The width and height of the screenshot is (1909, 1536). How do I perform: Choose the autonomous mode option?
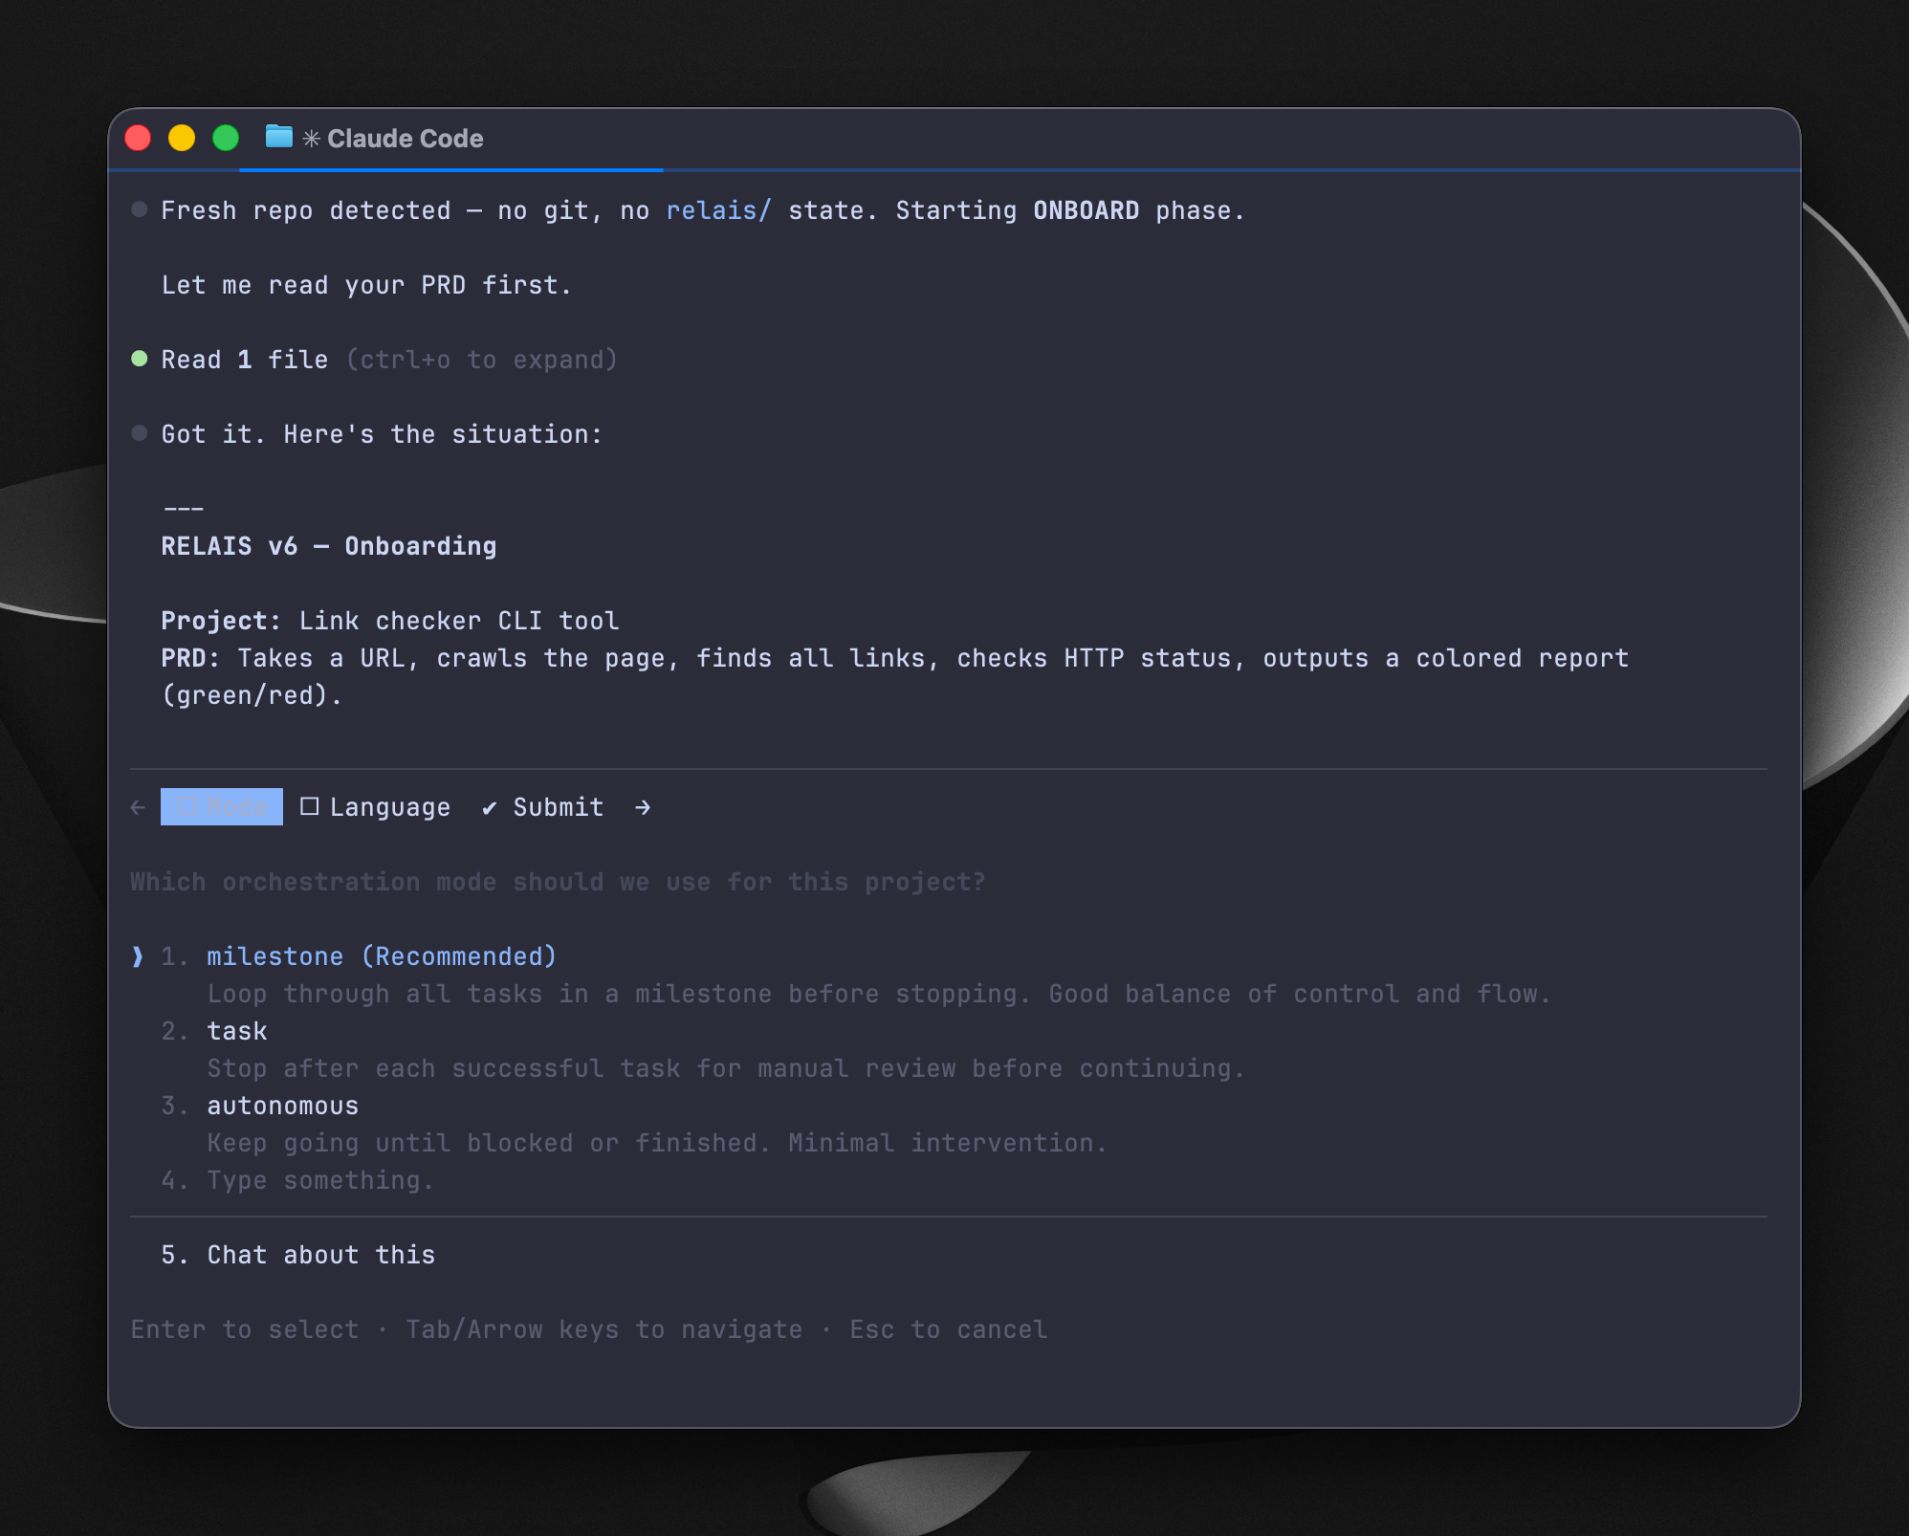pos(282,1105)
